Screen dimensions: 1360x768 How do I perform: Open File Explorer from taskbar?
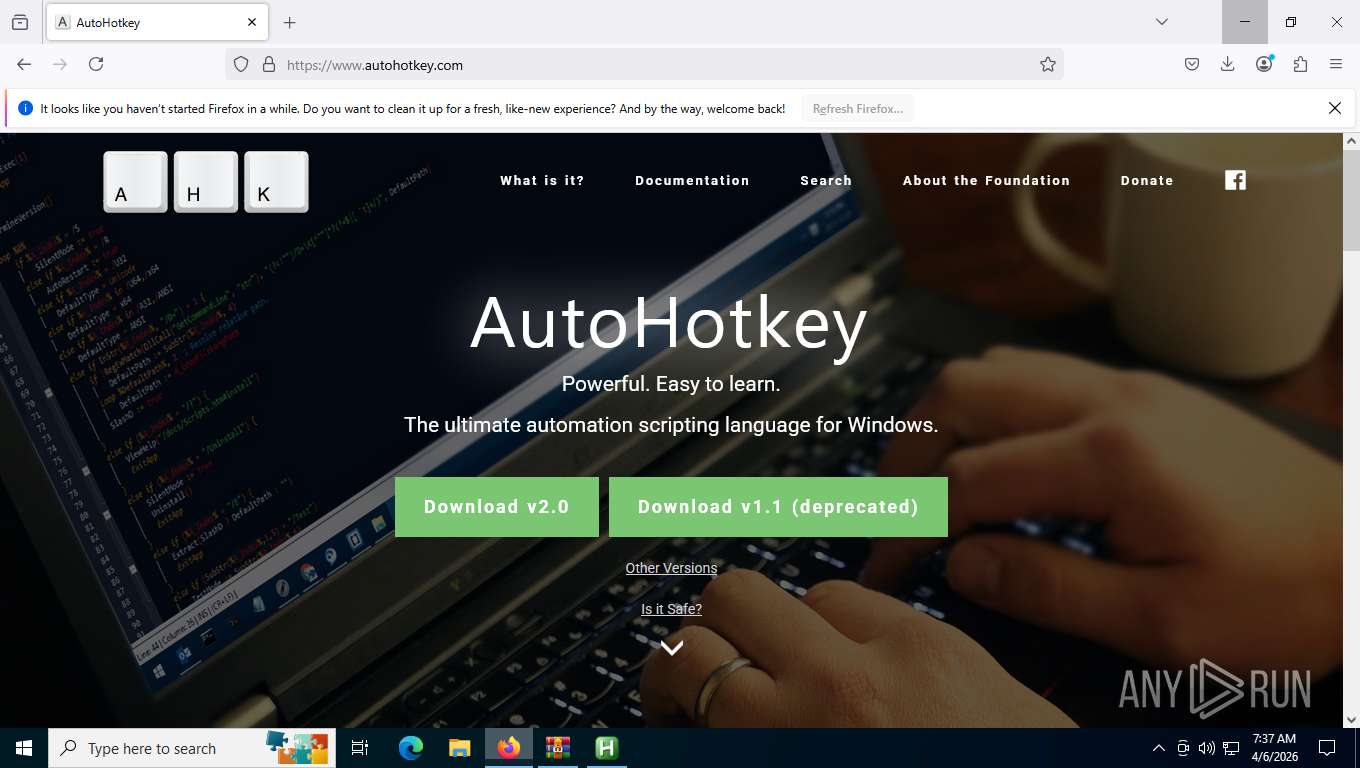459,748
